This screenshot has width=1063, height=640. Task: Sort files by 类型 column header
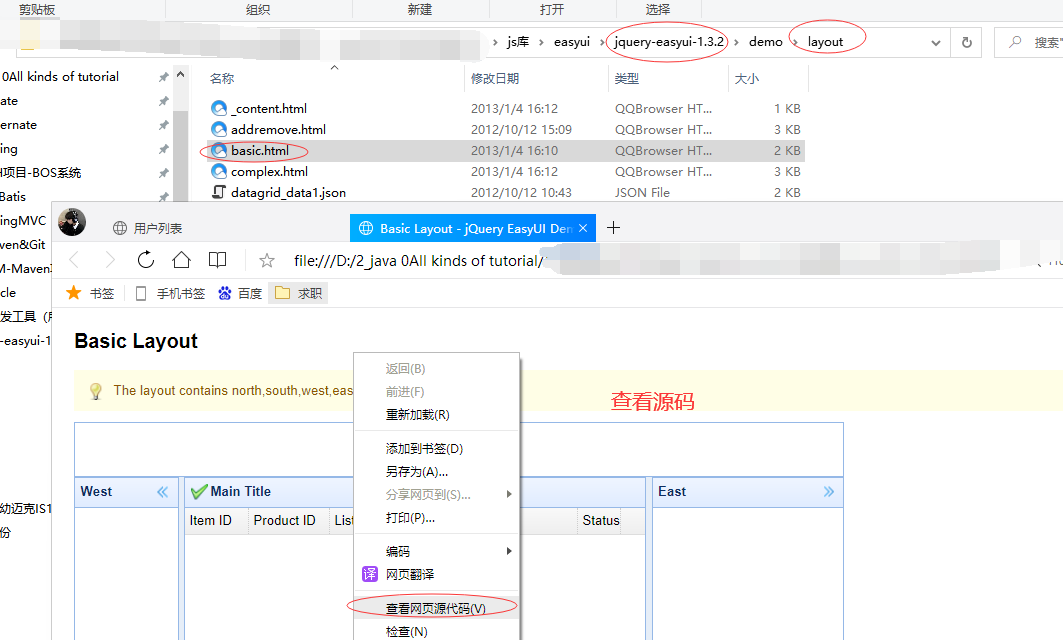626,79
